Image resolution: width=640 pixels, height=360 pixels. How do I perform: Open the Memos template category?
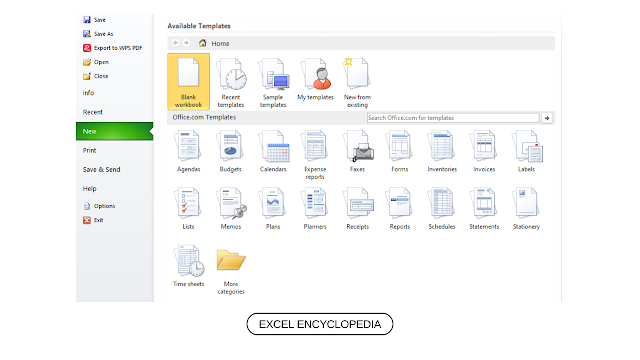click(x=231, y=209)
